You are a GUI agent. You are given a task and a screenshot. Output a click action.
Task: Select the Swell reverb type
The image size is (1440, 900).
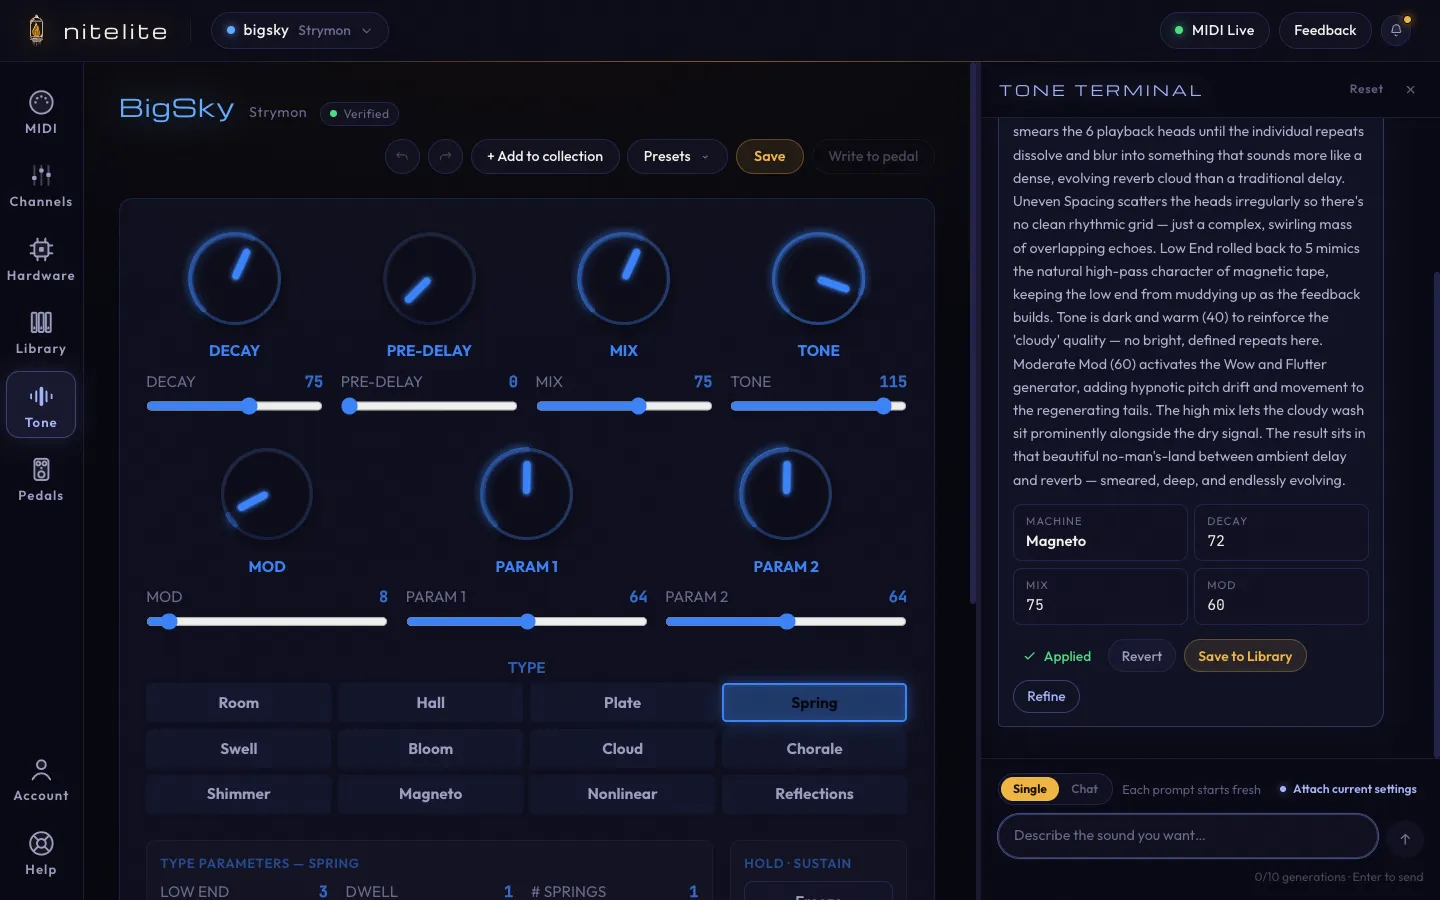coord(238,749)
